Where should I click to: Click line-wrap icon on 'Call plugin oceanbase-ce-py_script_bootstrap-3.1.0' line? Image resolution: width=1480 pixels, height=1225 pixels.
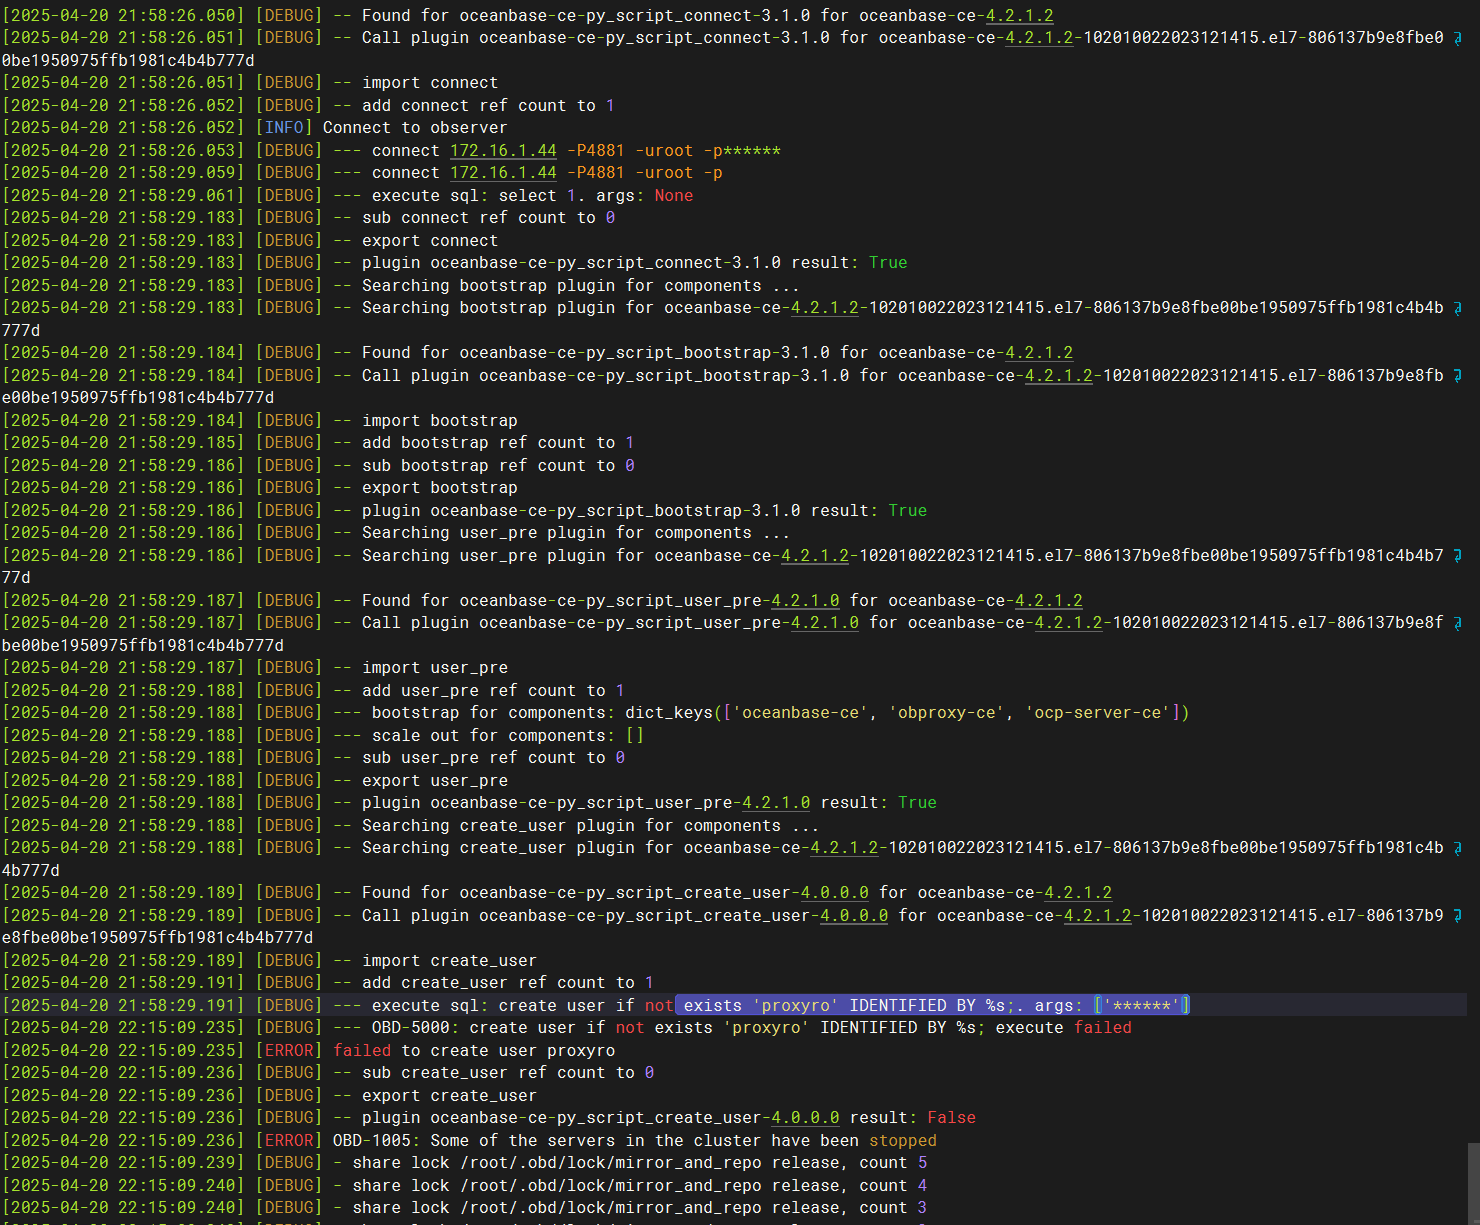1457,376
